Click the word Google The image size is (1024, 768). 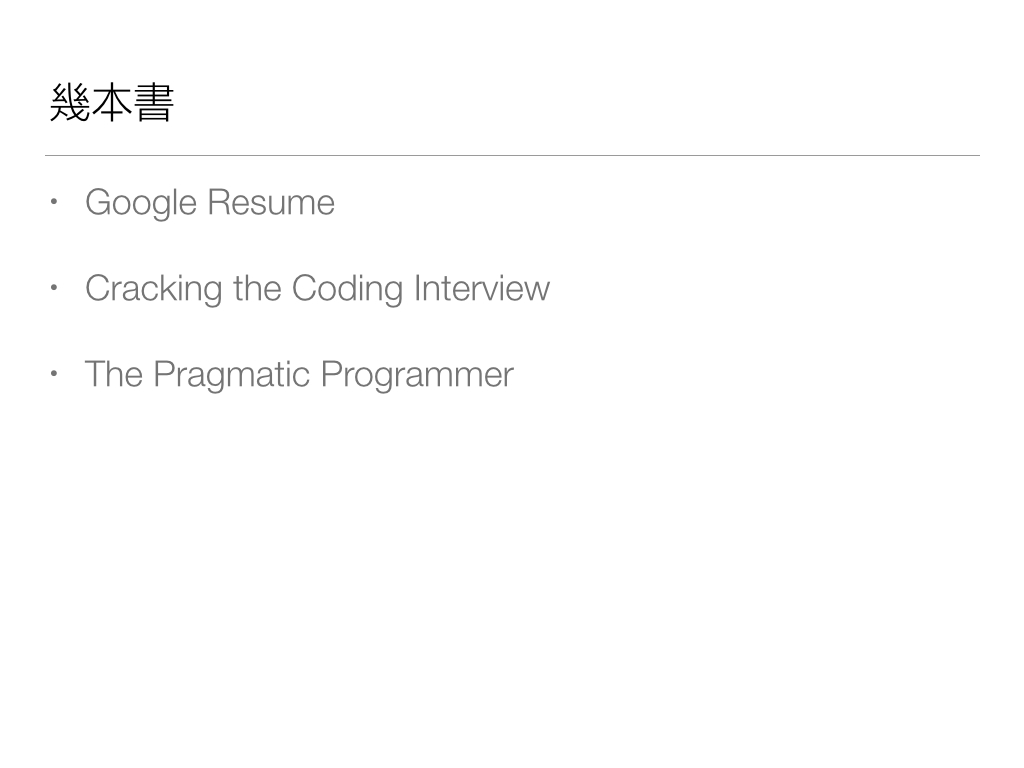pos(141,203)
